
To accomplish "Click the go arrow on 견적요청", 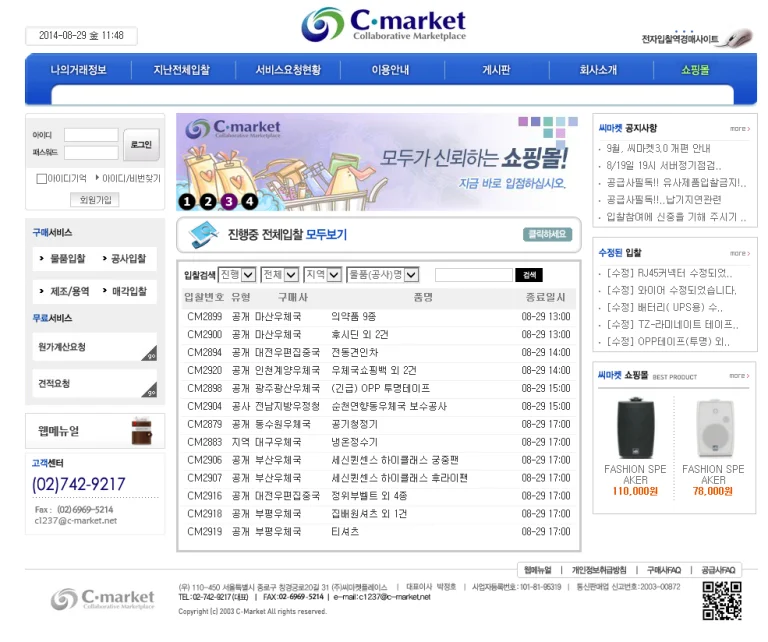I will tap(150, 390).
